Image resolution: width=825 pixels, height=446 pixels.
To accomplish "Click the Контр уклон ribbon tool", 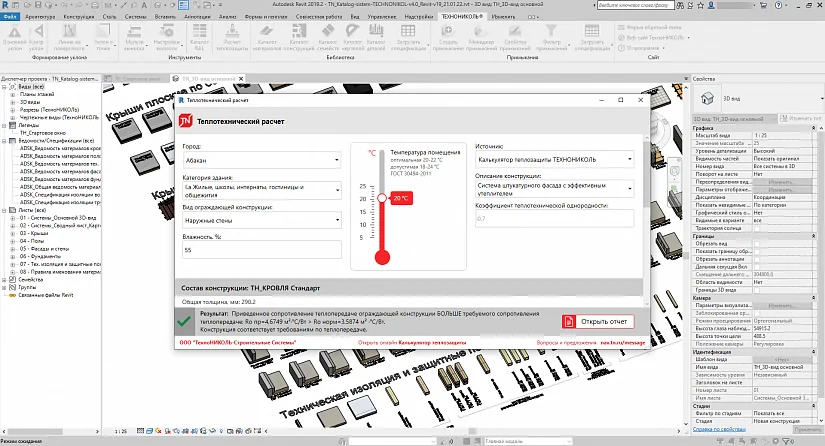I will [36, 37].
